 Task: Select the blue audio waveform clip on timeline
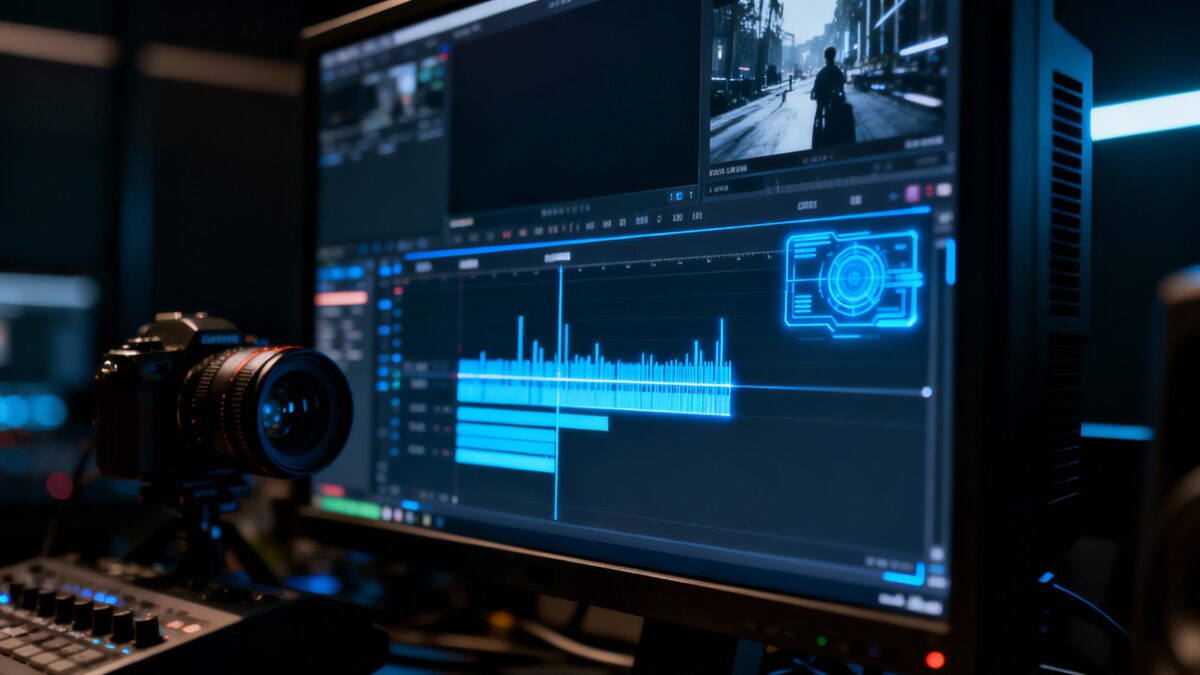pos(594,383)
